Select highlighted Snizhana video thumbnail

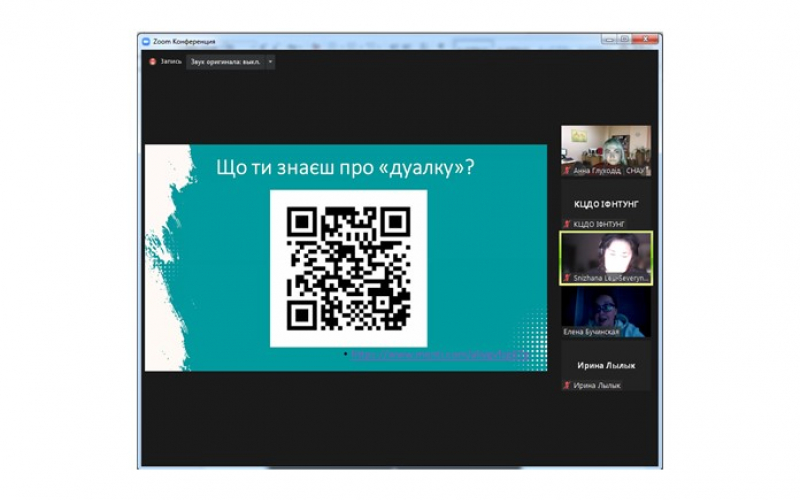point(606,258)
